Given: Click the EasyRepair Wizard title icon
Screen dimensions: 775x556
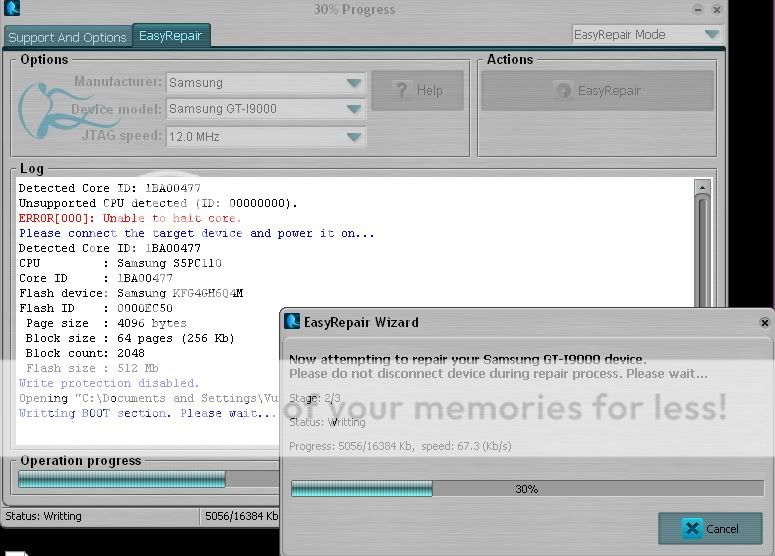Looking at the screenshot, I should pos(292,321).
